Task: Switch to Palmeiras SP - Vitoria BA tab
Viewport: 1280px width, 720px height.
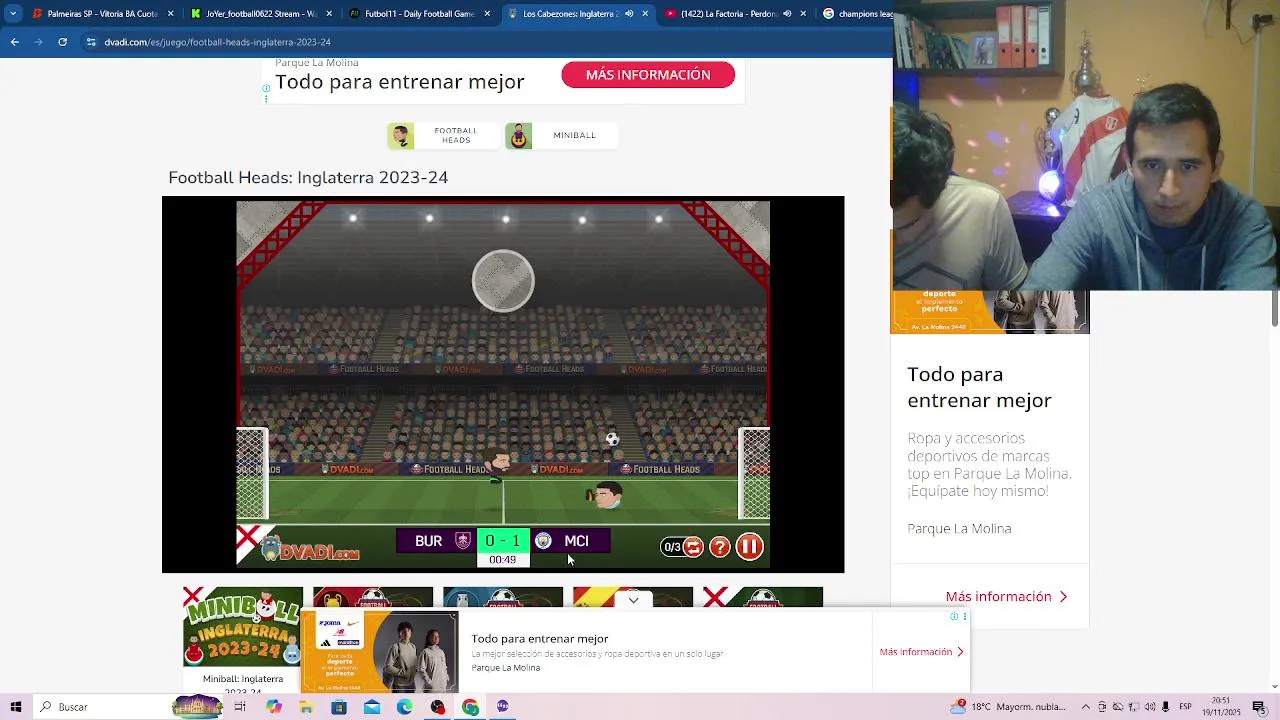Action: (102, 14)
